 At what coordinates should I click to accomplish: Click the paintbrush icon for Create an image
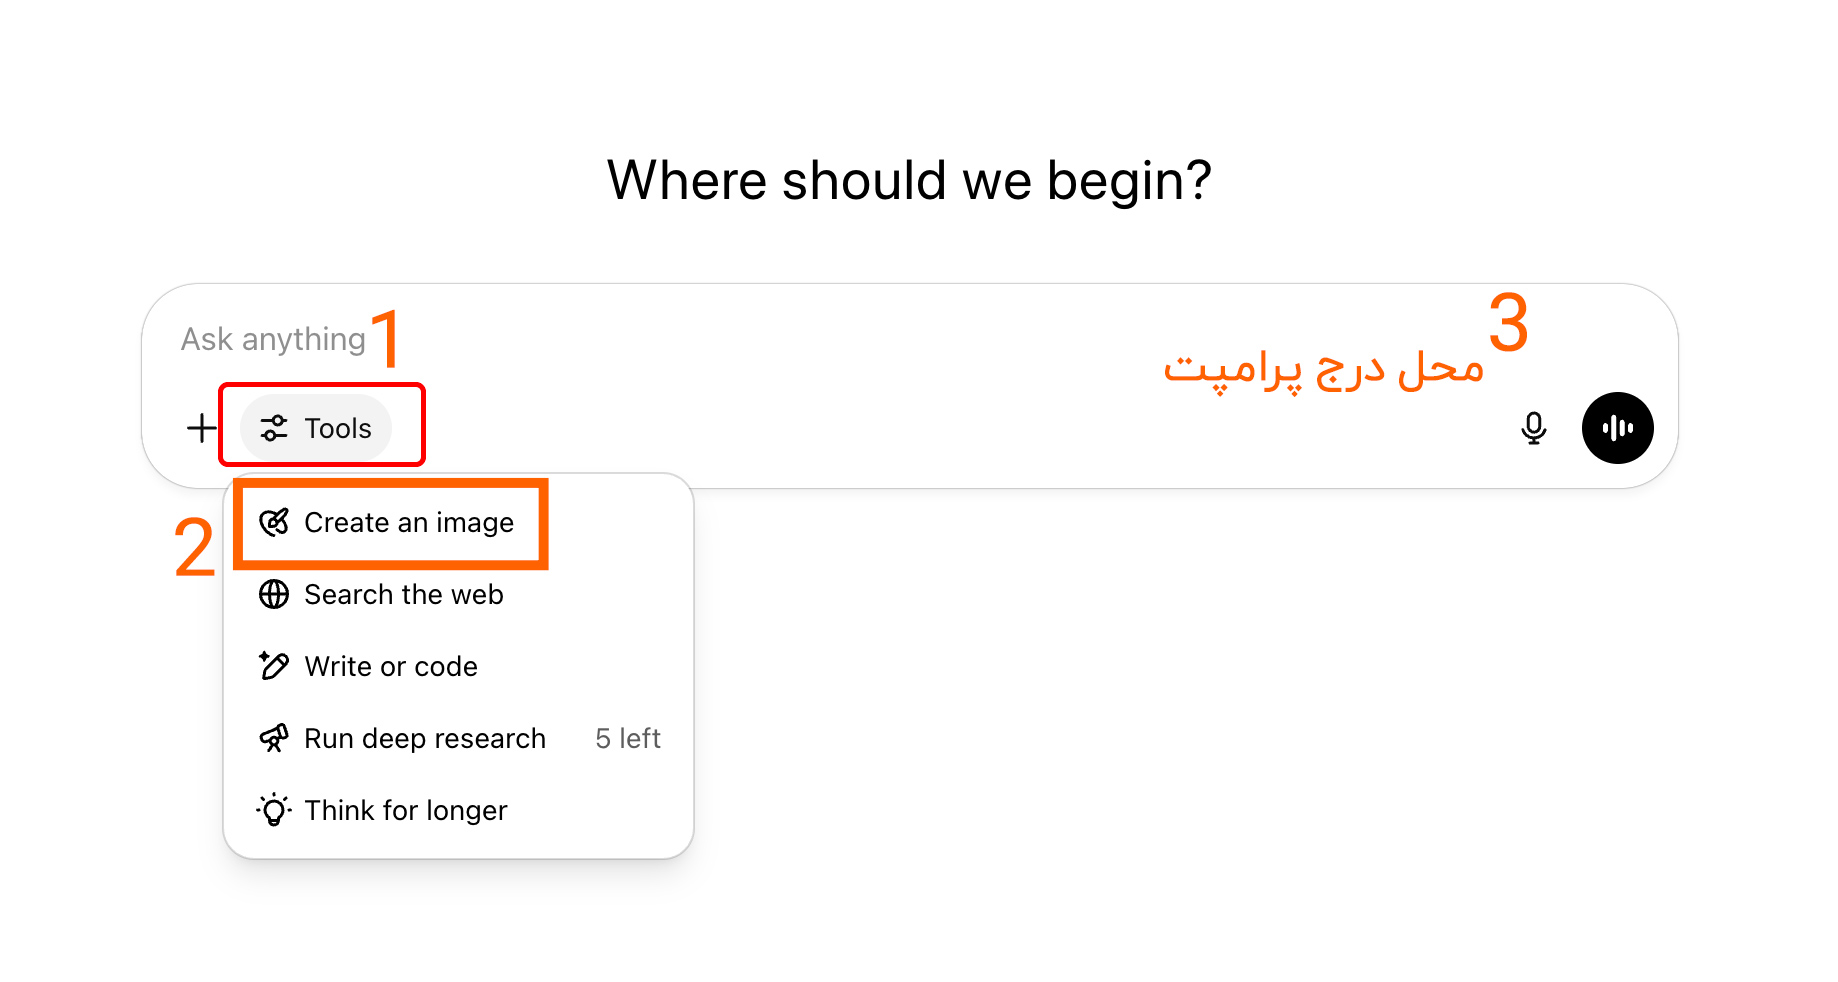point(274,522)
